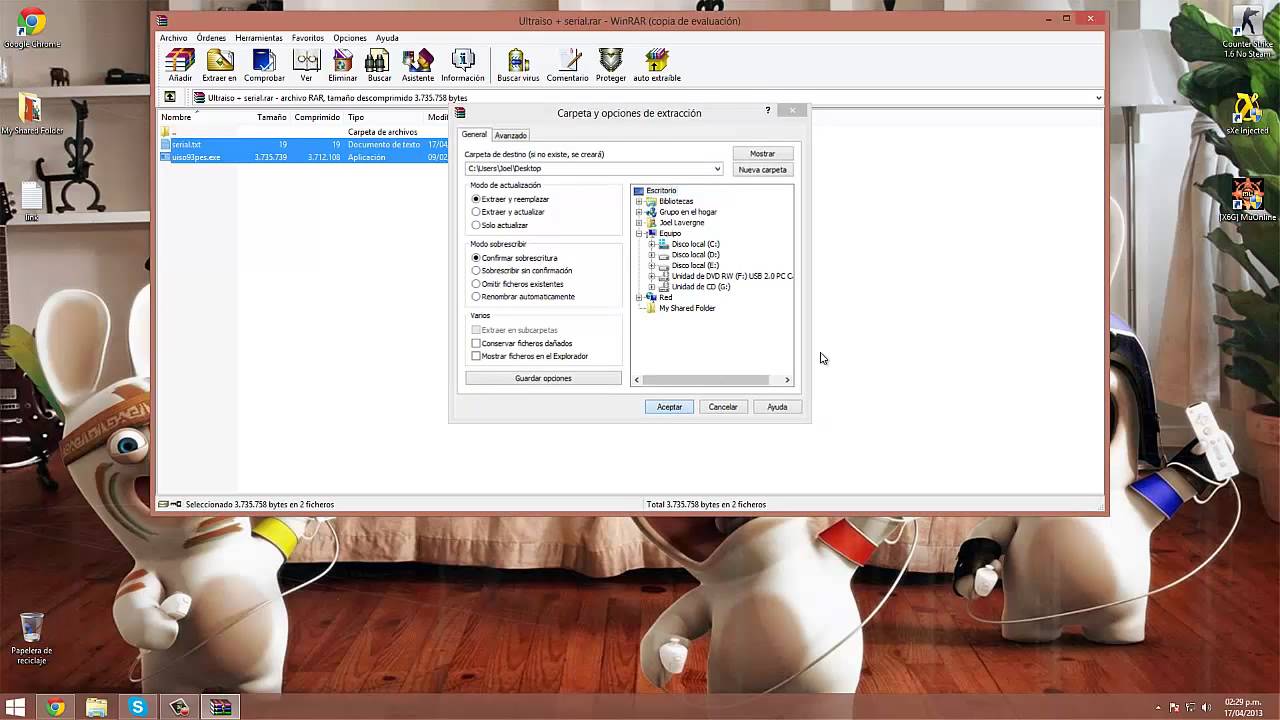Open the Archivo menu
Screen dimensions: 1280x720
(174, 38)
